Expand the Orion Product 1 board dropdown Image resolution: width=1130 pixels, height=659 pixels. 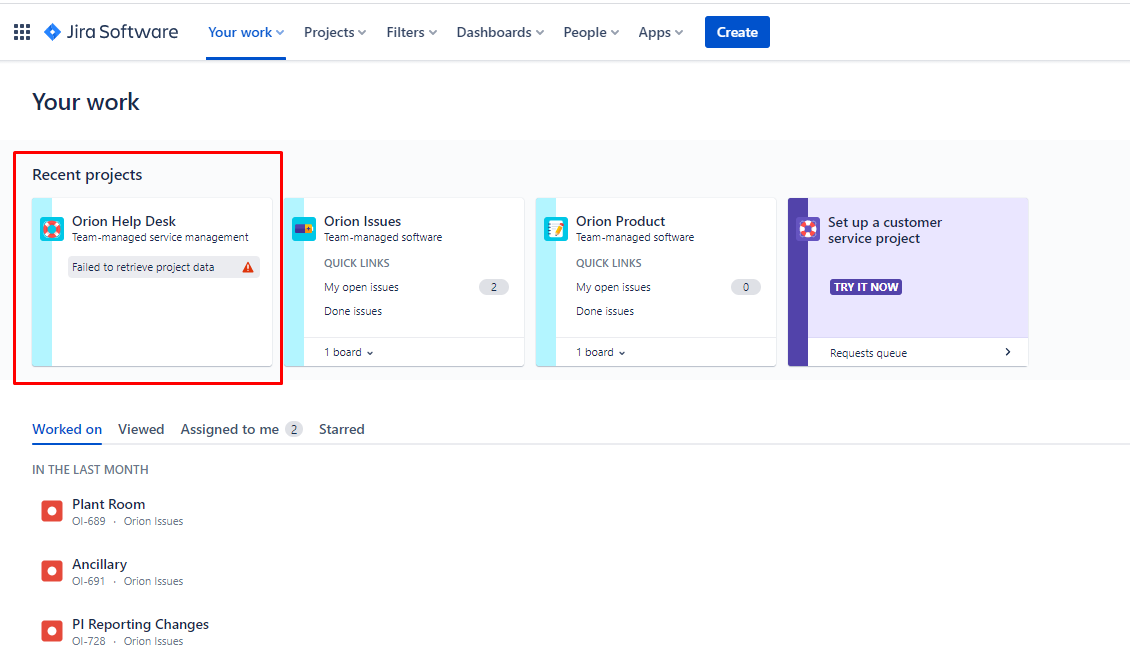click(600, 353)
